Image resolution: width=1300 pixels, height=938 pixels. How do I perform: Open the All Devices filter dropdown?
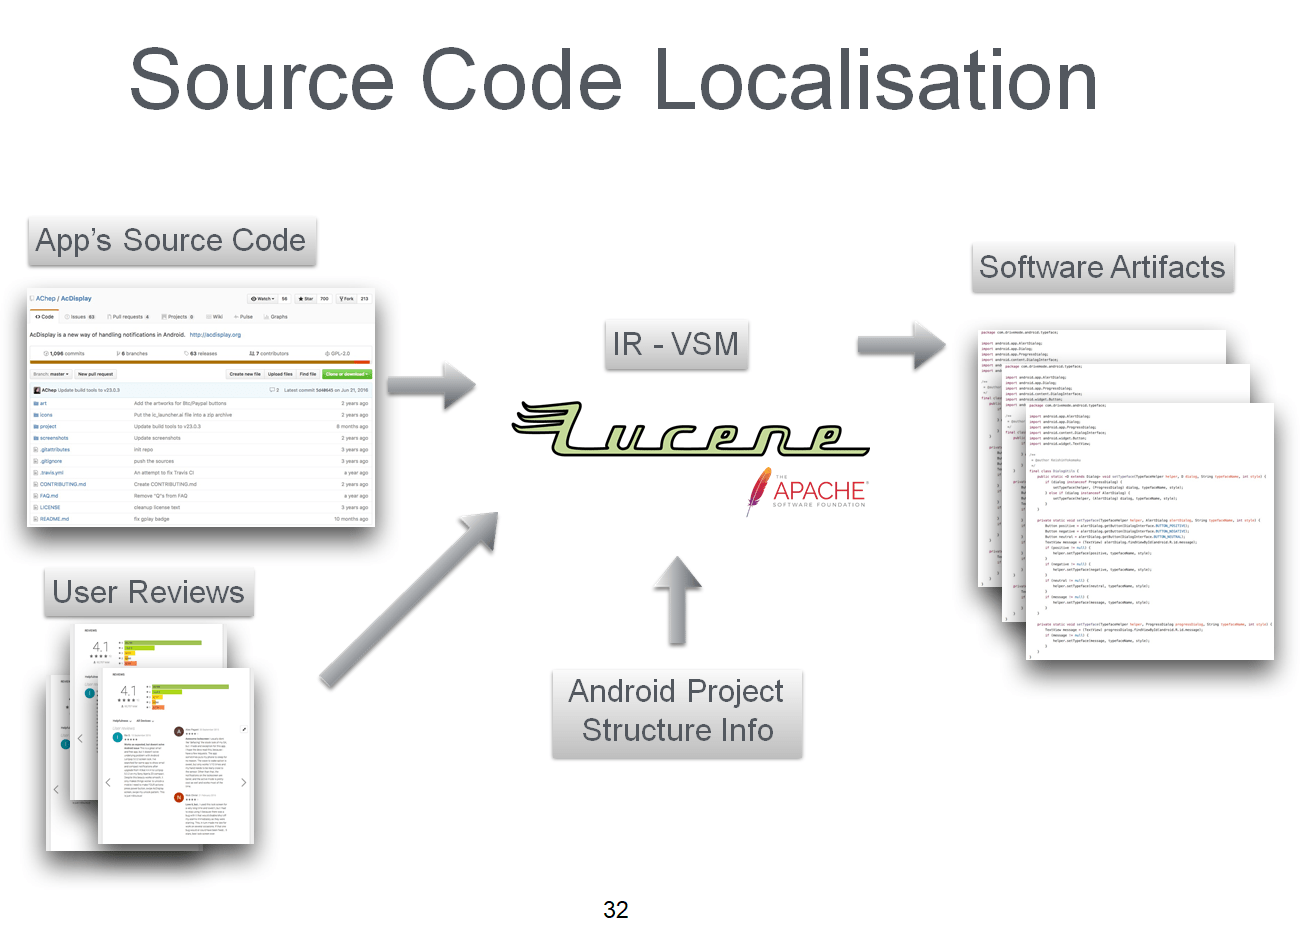click(x=144, y=720)
